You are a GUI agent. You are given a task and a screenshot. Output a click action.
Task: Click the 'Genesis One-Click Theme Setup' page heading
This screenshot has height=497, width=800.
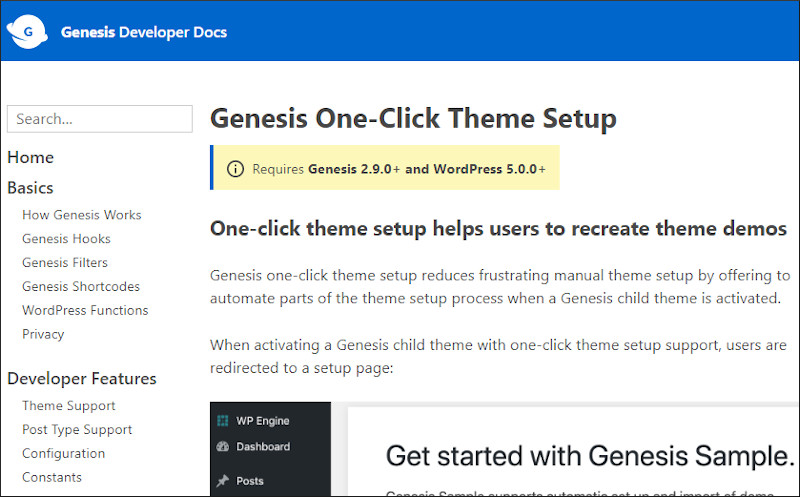[x=413, y=118]
